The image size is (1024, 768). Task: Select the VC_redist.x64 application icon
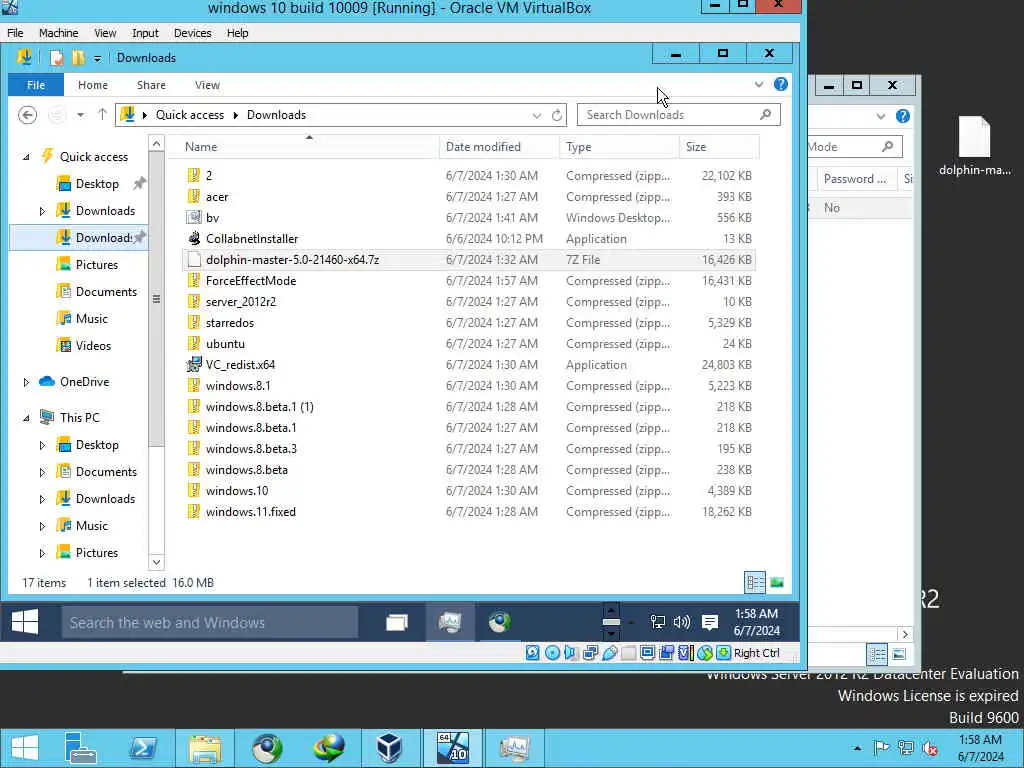[193, 364]
